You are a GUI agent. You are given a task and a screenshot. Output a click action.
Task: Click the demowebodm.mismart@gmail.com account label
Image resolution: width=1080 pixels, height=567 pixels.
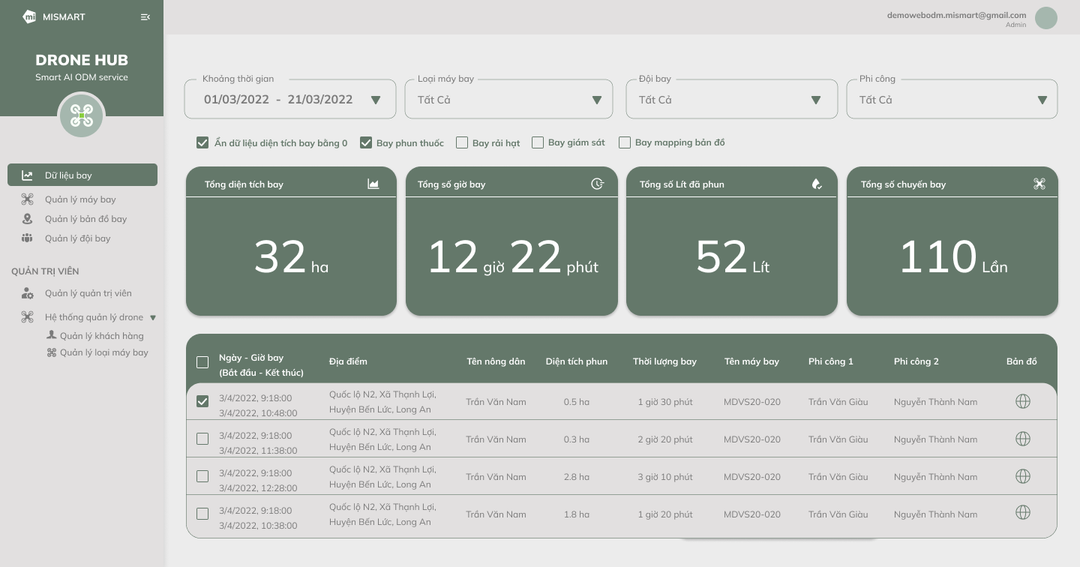tap(956, 14)
